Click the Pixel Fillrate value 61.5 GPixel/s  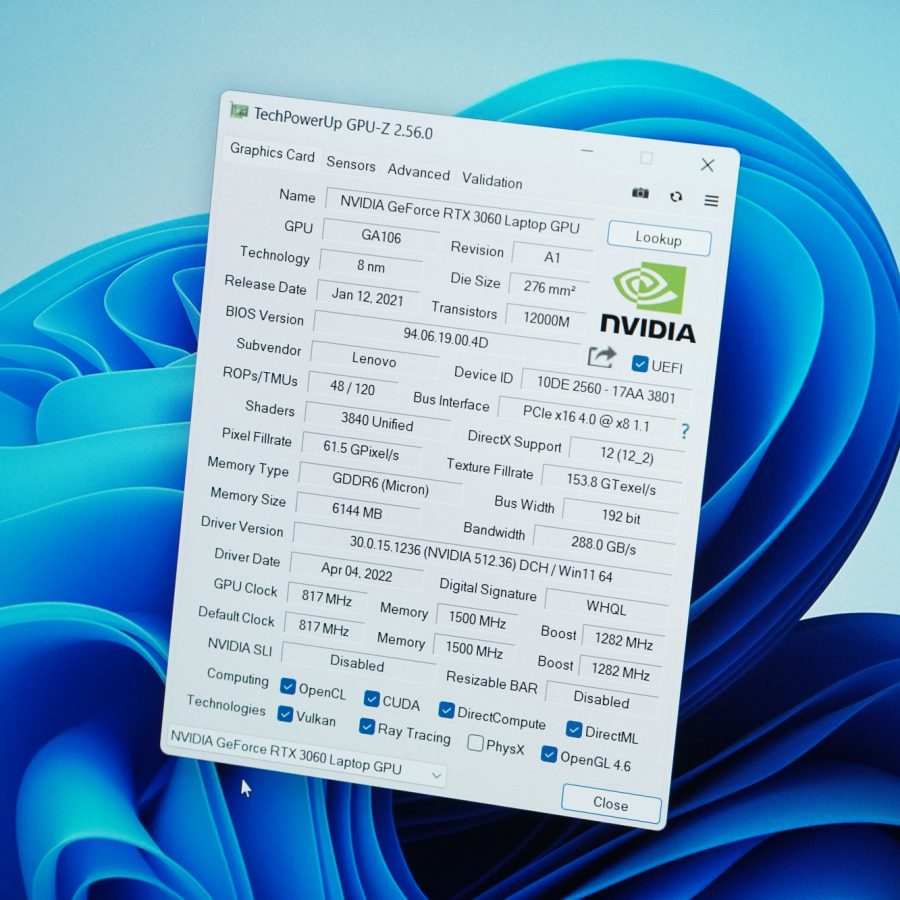click(360, 450)
